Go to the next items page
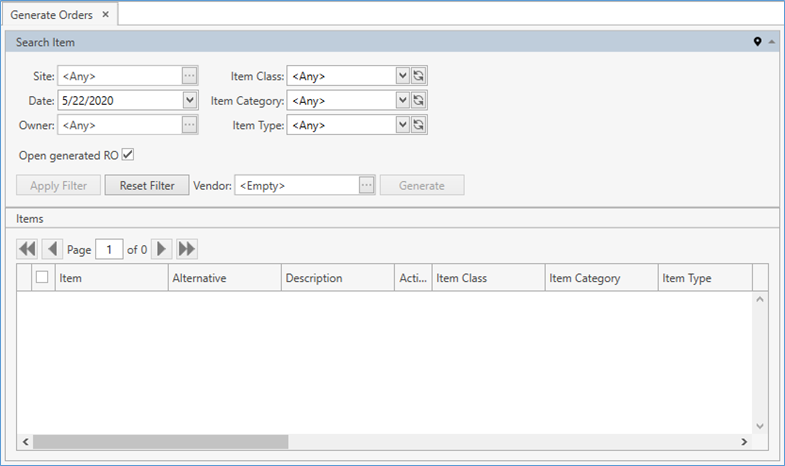The width and height of the screenshot is (785, 466). (161, 249)
